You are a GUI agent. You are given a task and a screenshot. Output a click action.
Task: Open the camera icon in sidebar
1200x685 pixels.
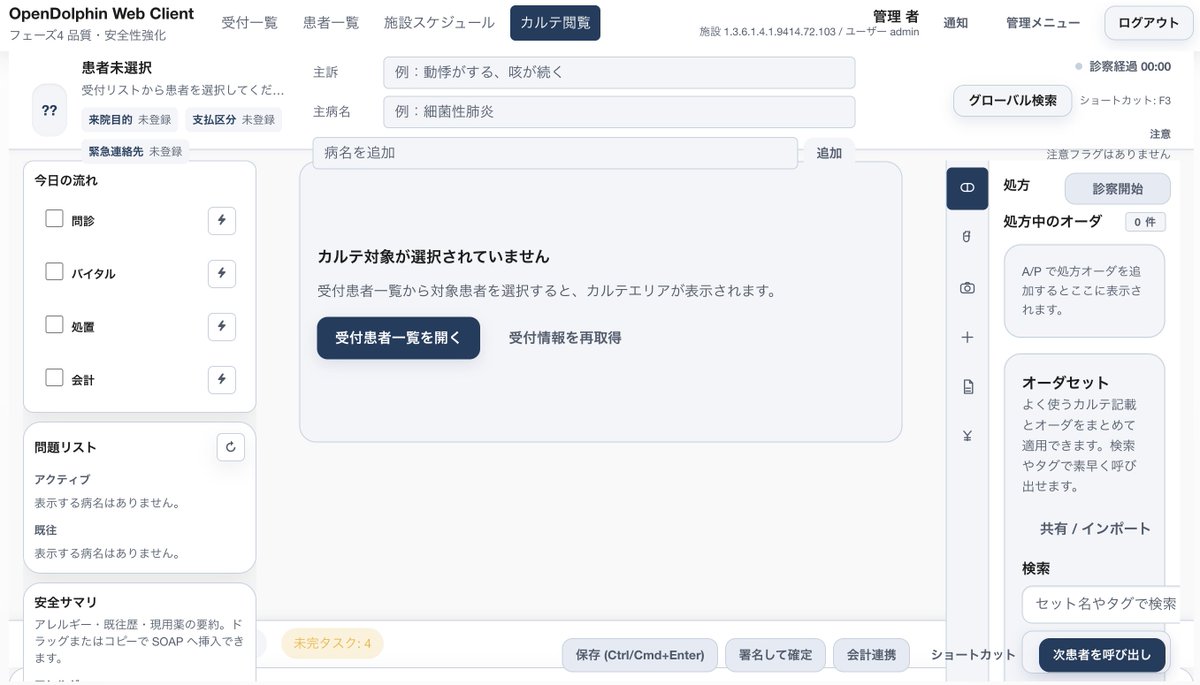(x=967, y=287)
